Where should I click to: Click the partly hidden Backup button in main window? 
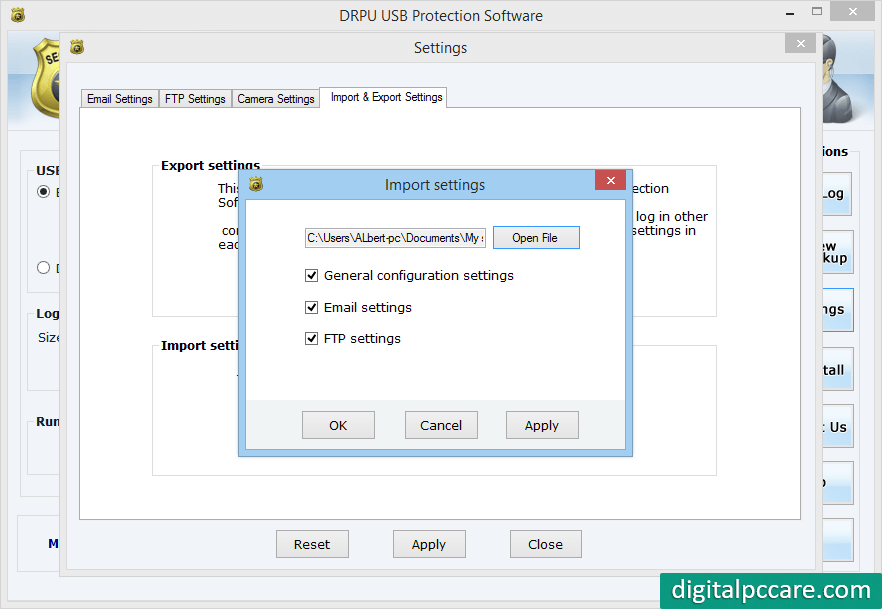[838, 252]
